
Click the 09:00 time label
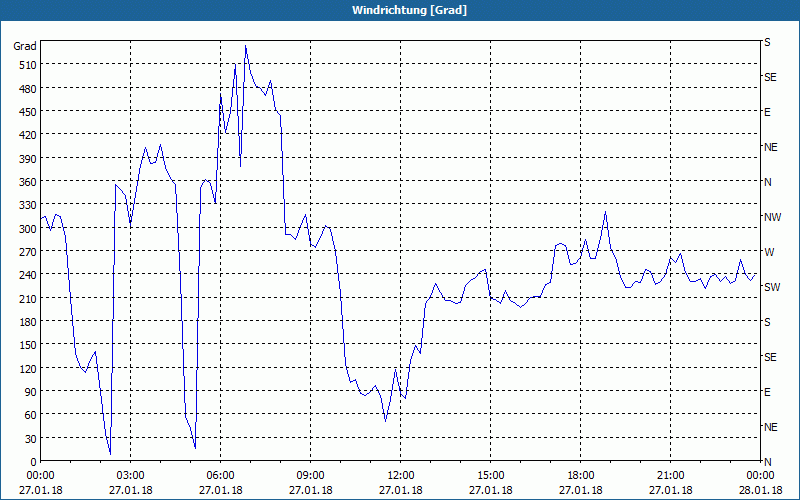coord(311,476)
